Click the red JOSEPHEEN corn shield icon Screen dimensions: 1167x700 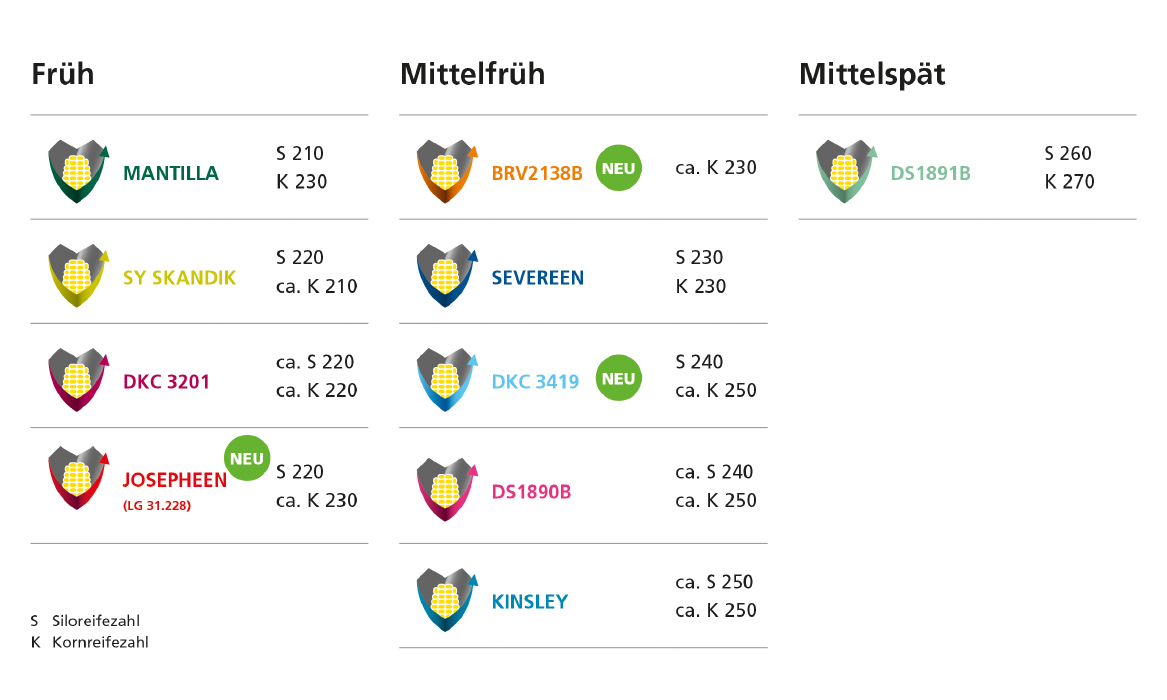[x=78, y=478]
